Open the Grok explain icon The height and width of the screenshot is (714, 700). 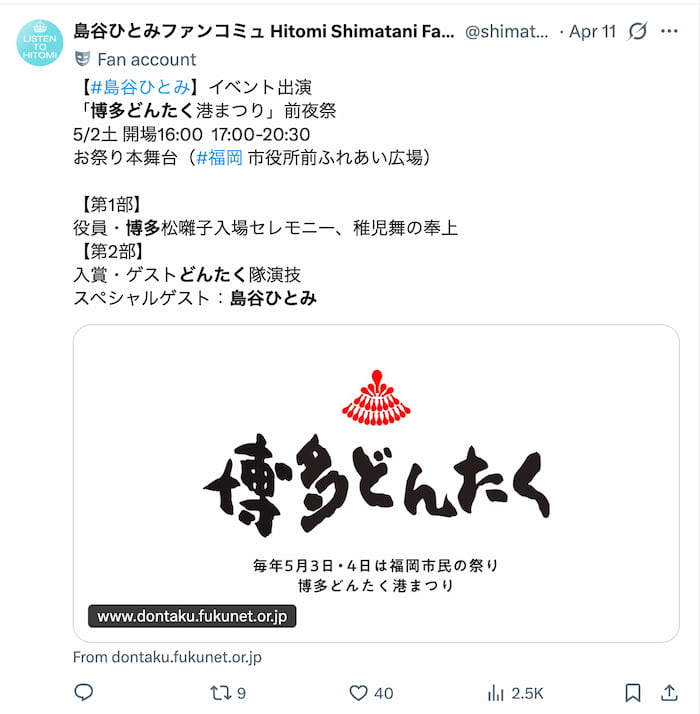pos(637,31)
